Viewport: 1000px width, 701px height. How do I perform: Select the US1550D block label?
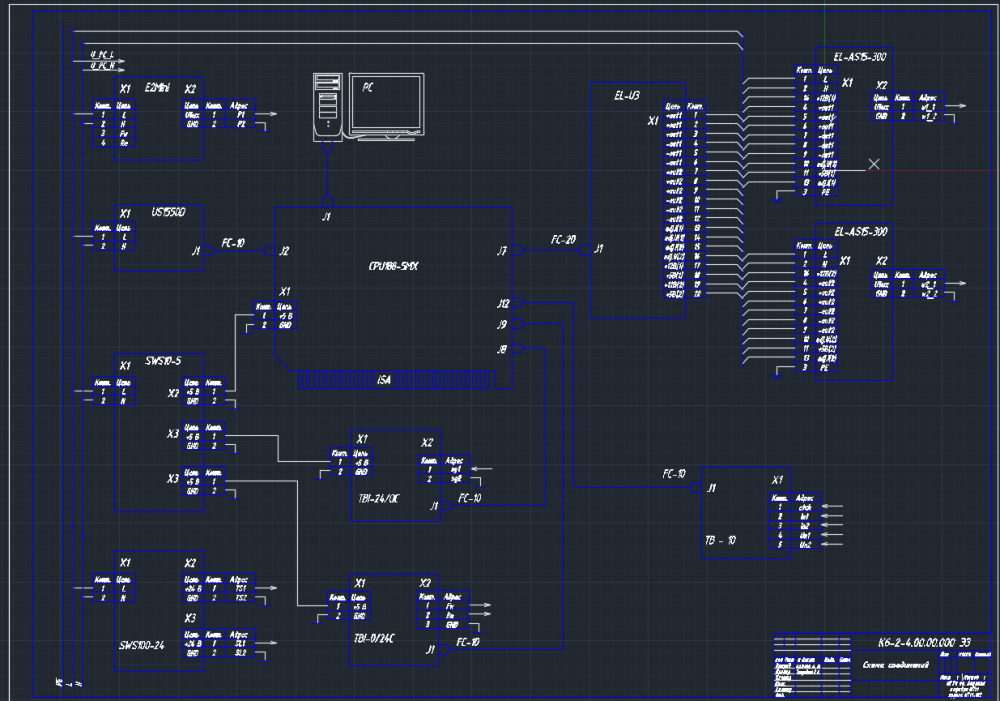(166, 211)
